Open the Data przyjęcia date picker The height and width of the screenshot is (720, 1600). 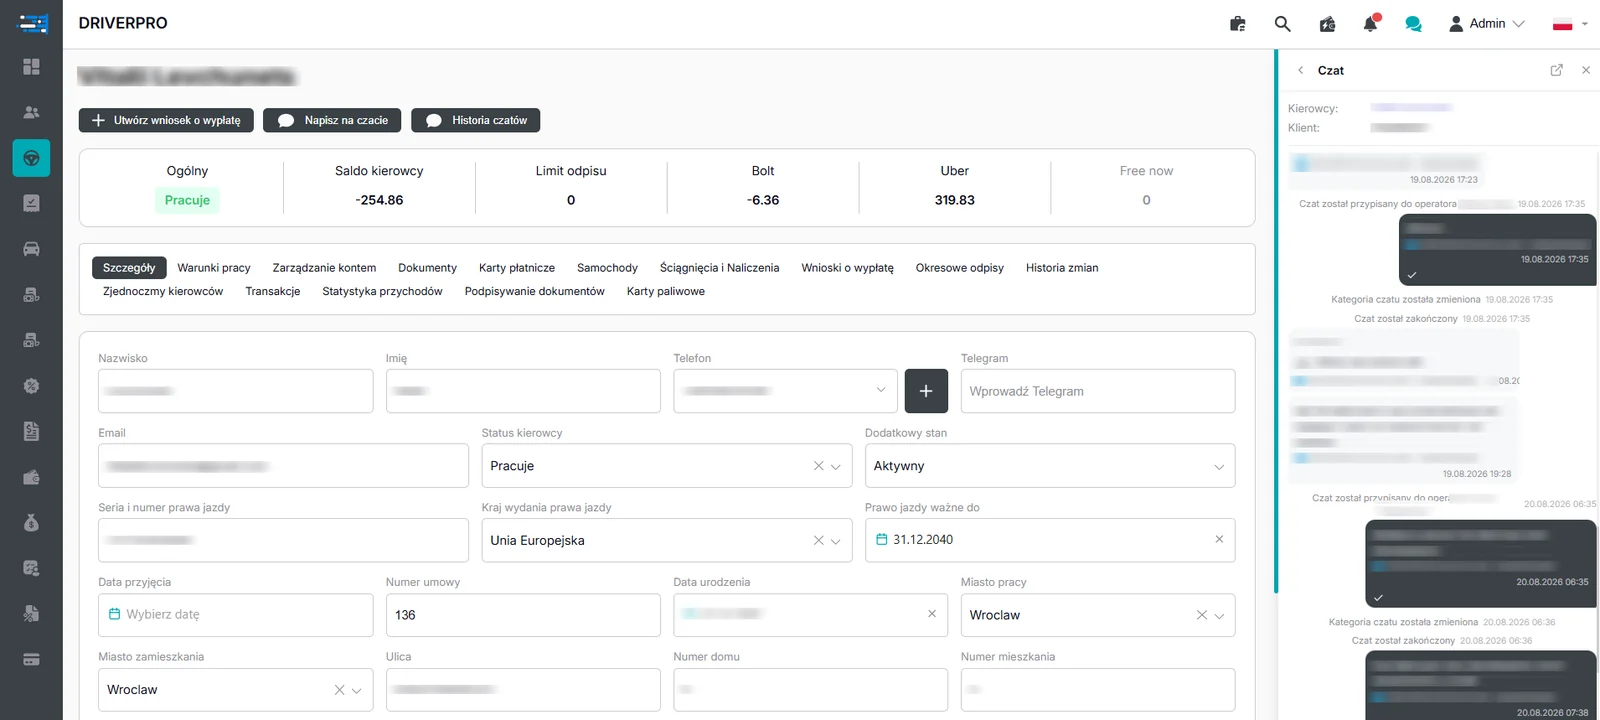tap(235, 615)
